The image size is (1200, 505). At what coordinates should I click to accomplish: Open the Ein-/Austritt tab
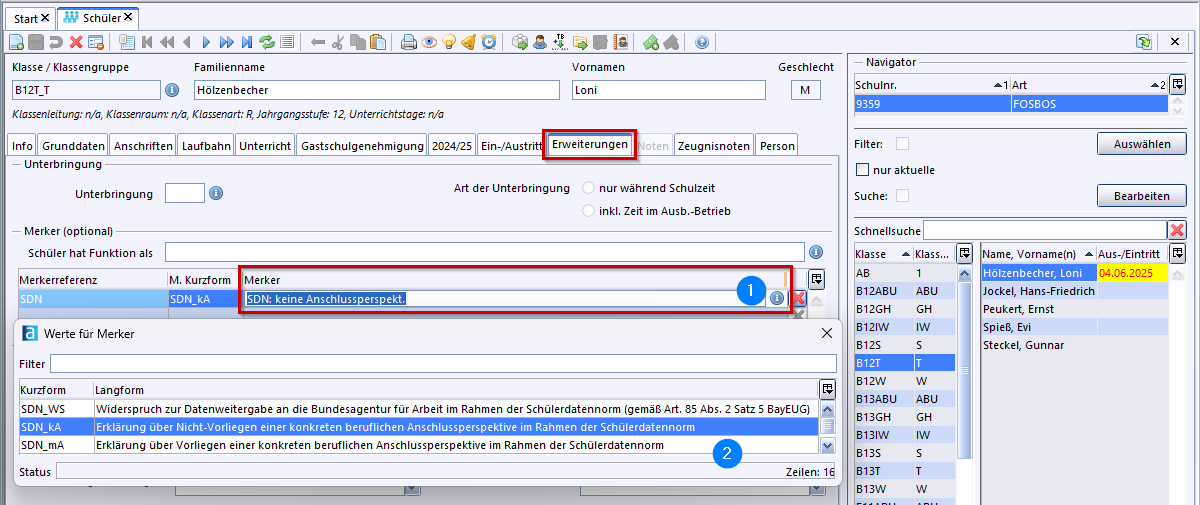pos(511,146)
